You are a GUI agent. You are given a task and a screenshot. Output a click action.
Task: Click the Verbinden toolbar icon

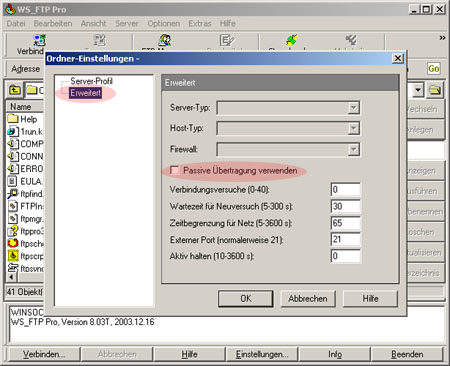[39, 40]
